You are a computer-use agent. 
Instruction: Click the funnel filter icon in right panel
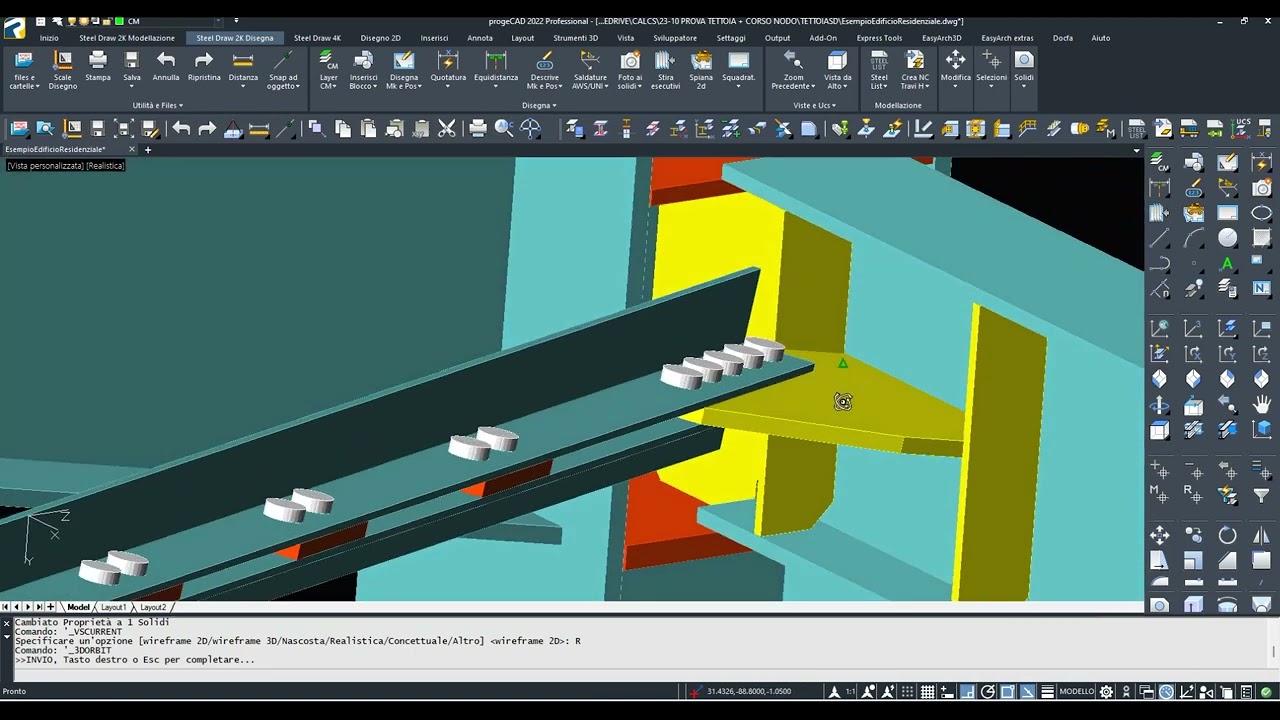coord(1261,495)
